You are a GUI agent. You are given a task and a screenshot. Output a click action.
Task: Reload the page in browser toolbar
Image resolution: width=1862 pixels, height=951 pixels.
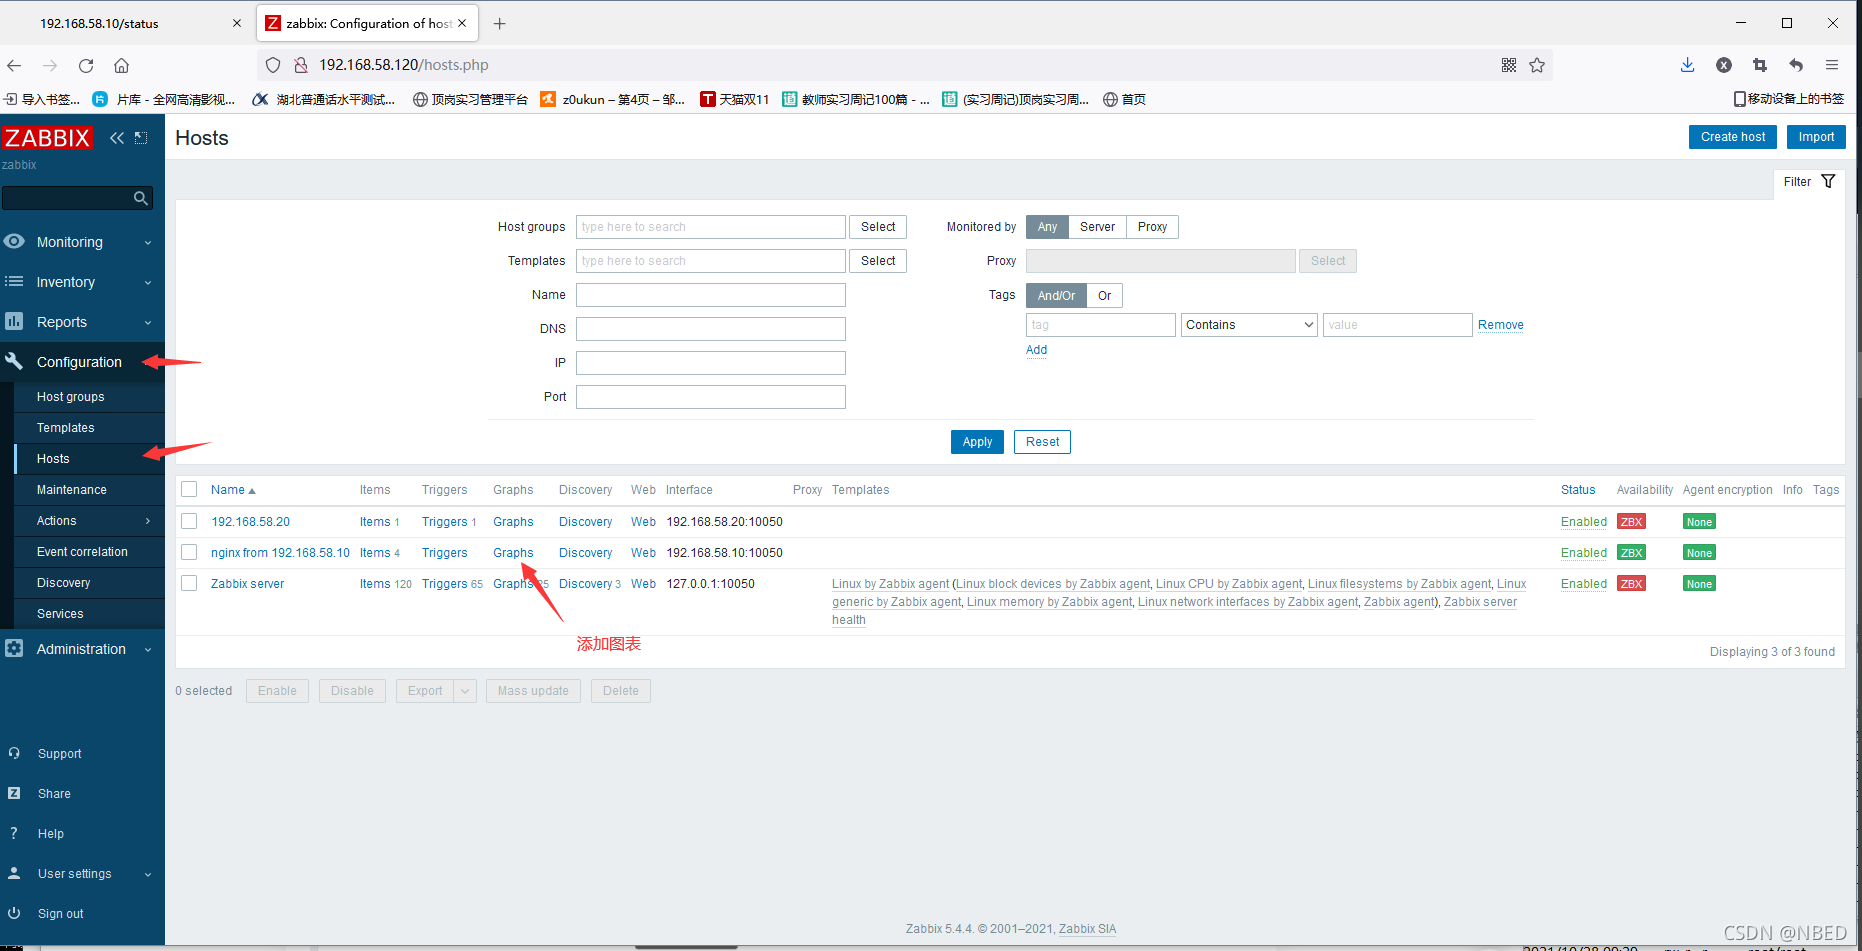click(86, 65)
